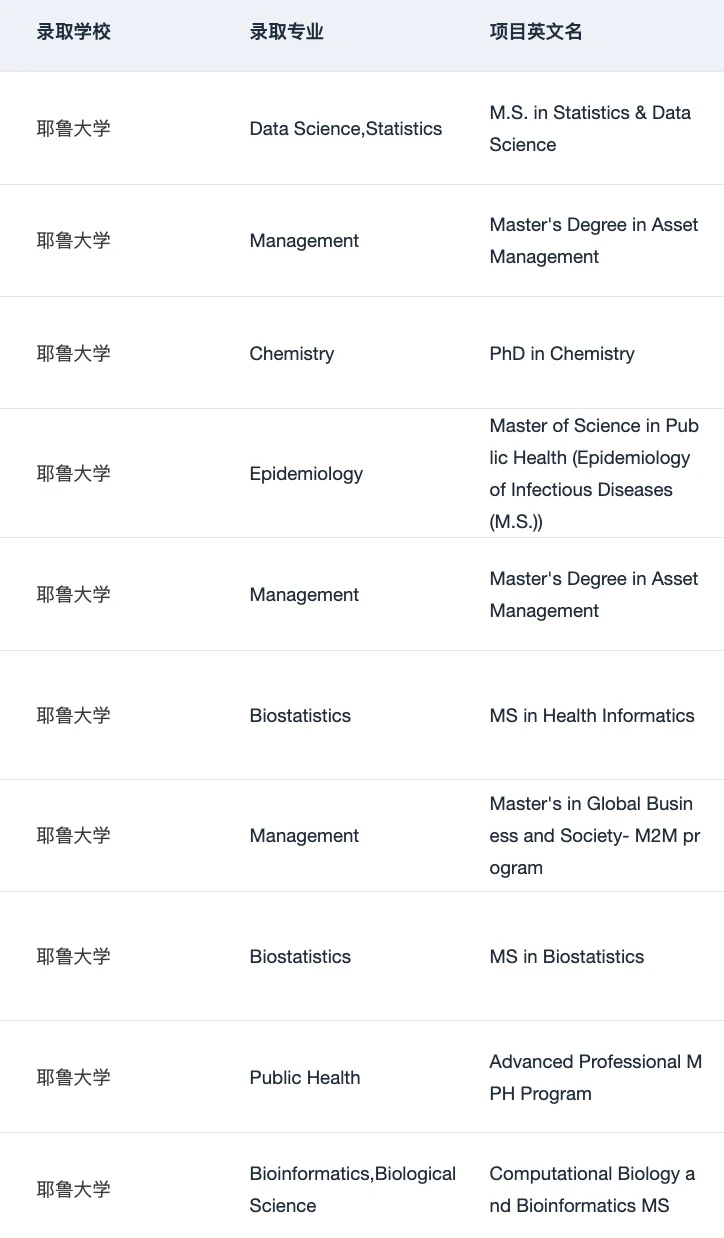This screenshot has width=724, height=1238.
Task: Click M.S. in Statistics & Data Science
Action: coord(590,129)
